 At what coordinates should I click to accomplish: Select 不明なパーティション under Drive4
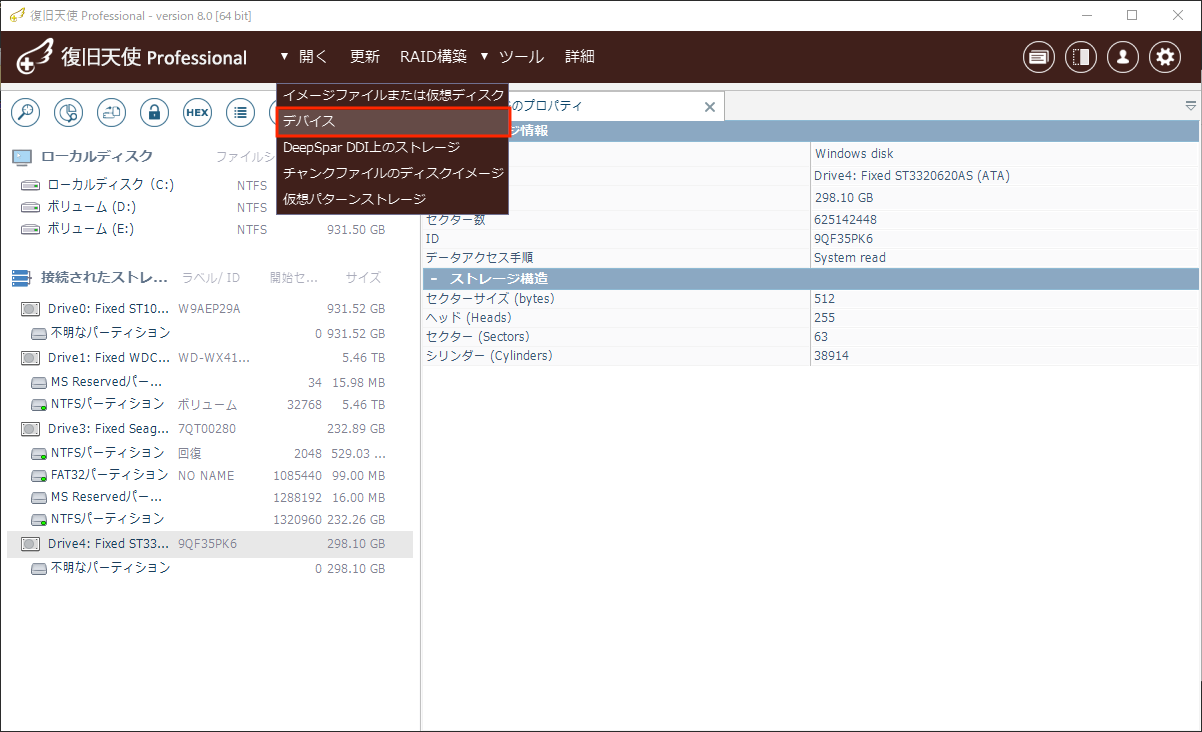[210, 568]
